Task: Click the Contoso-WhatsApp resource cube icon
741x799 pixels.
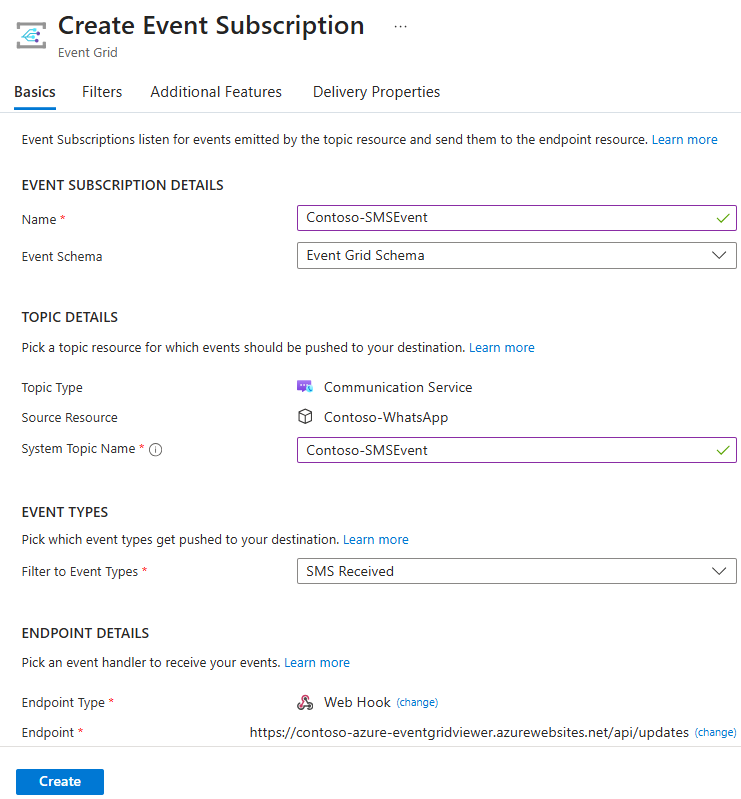Action: pyautogui.click(x=305, y=417)
